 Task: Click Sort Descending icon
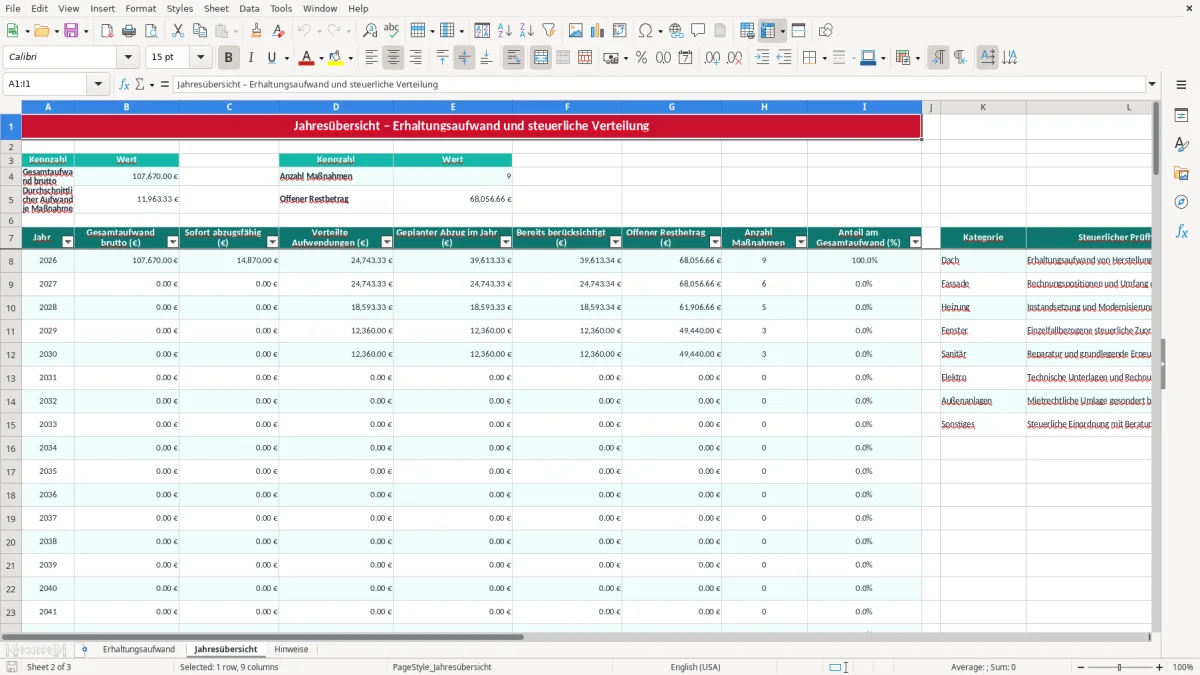coord(526,31)
